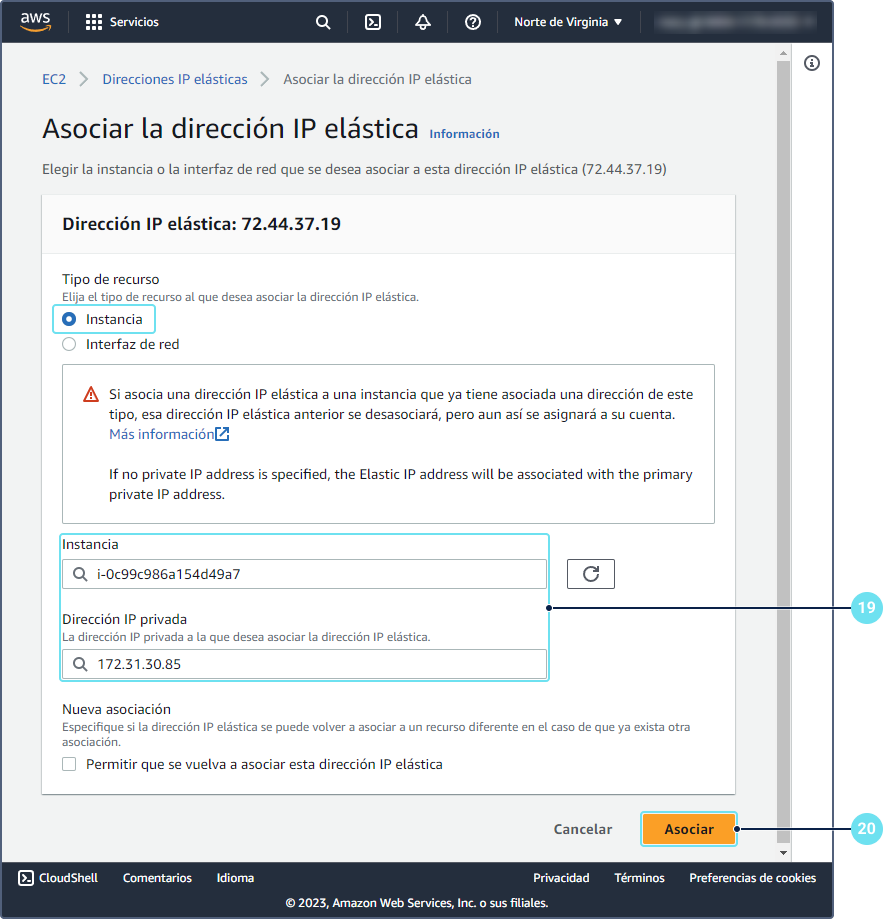Click the AWS logo home icon
Screen dimensions: 883x919
(x=36, y=22)
